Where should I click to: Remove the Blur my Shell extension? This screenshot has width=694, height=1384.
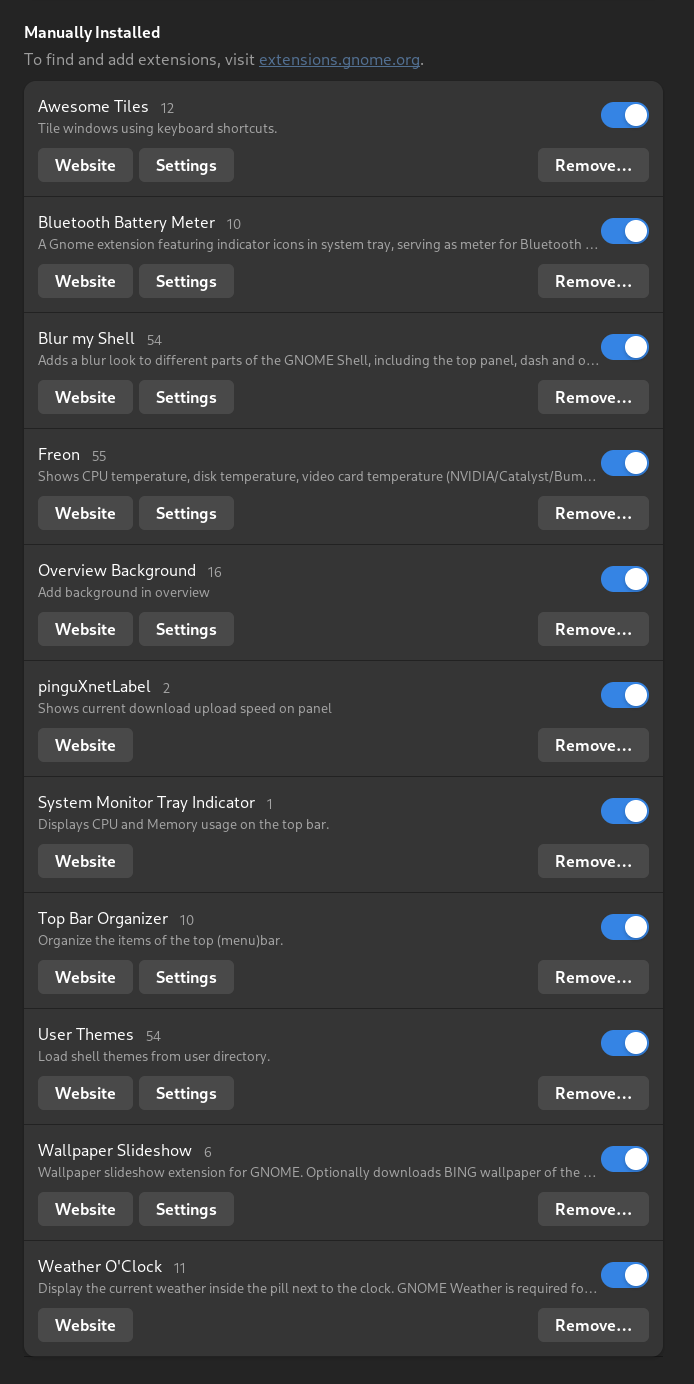click(x=593, y=397)
